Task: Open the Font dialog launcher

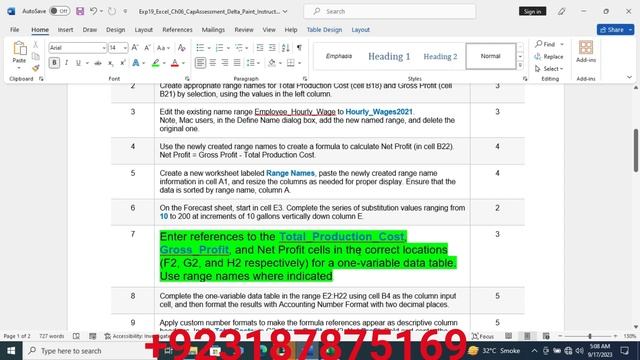Action: (187, 79)
